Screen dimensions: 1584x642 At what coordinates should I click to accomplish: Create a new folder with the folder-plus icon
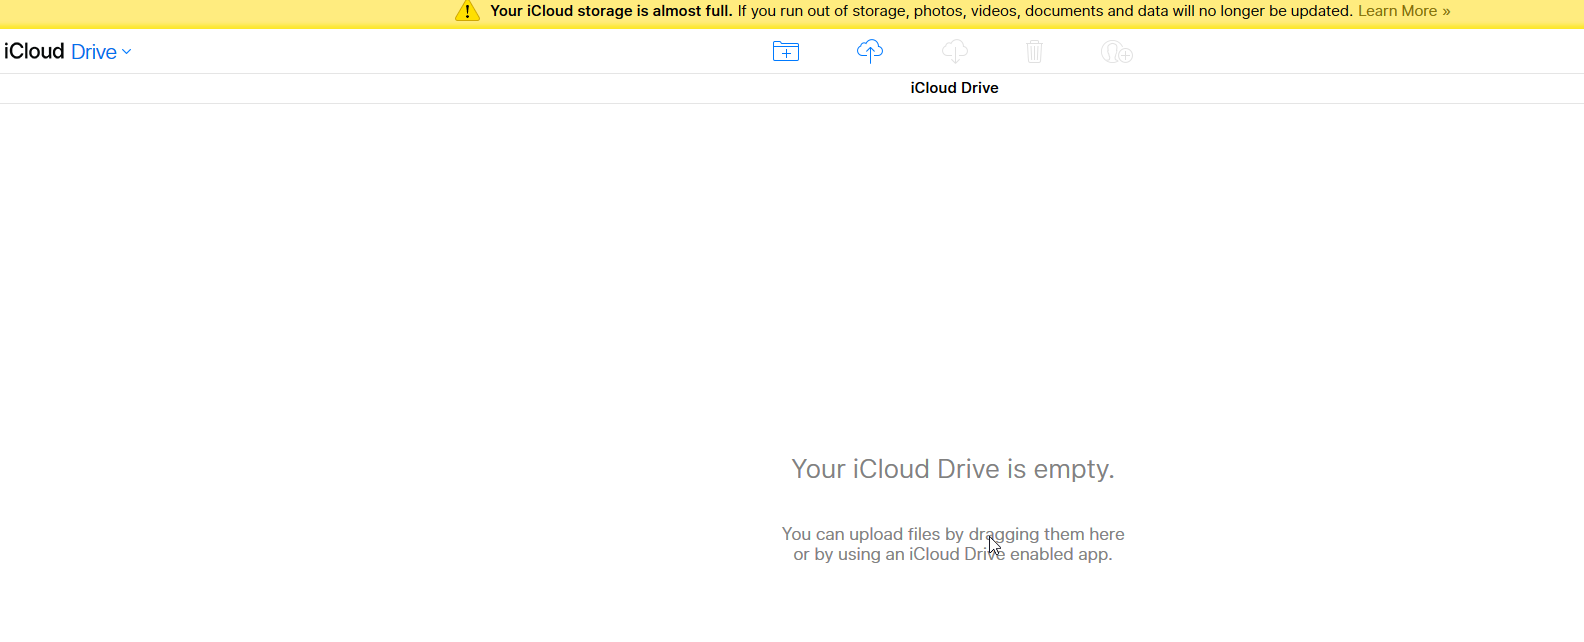click(x=786, y=51)
